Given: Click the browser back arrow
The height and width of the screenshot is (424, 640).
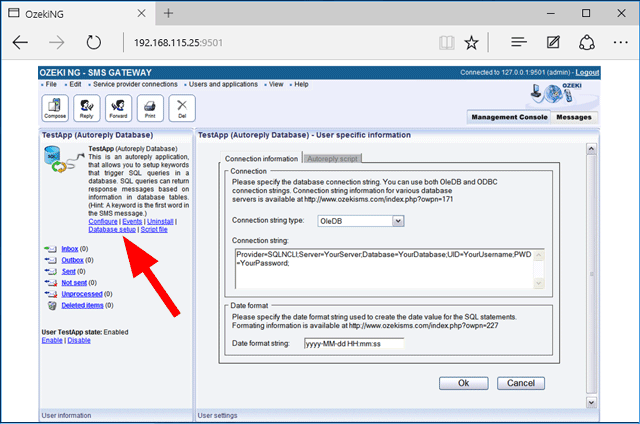Looking at the screenshot, I should [20, 42].
